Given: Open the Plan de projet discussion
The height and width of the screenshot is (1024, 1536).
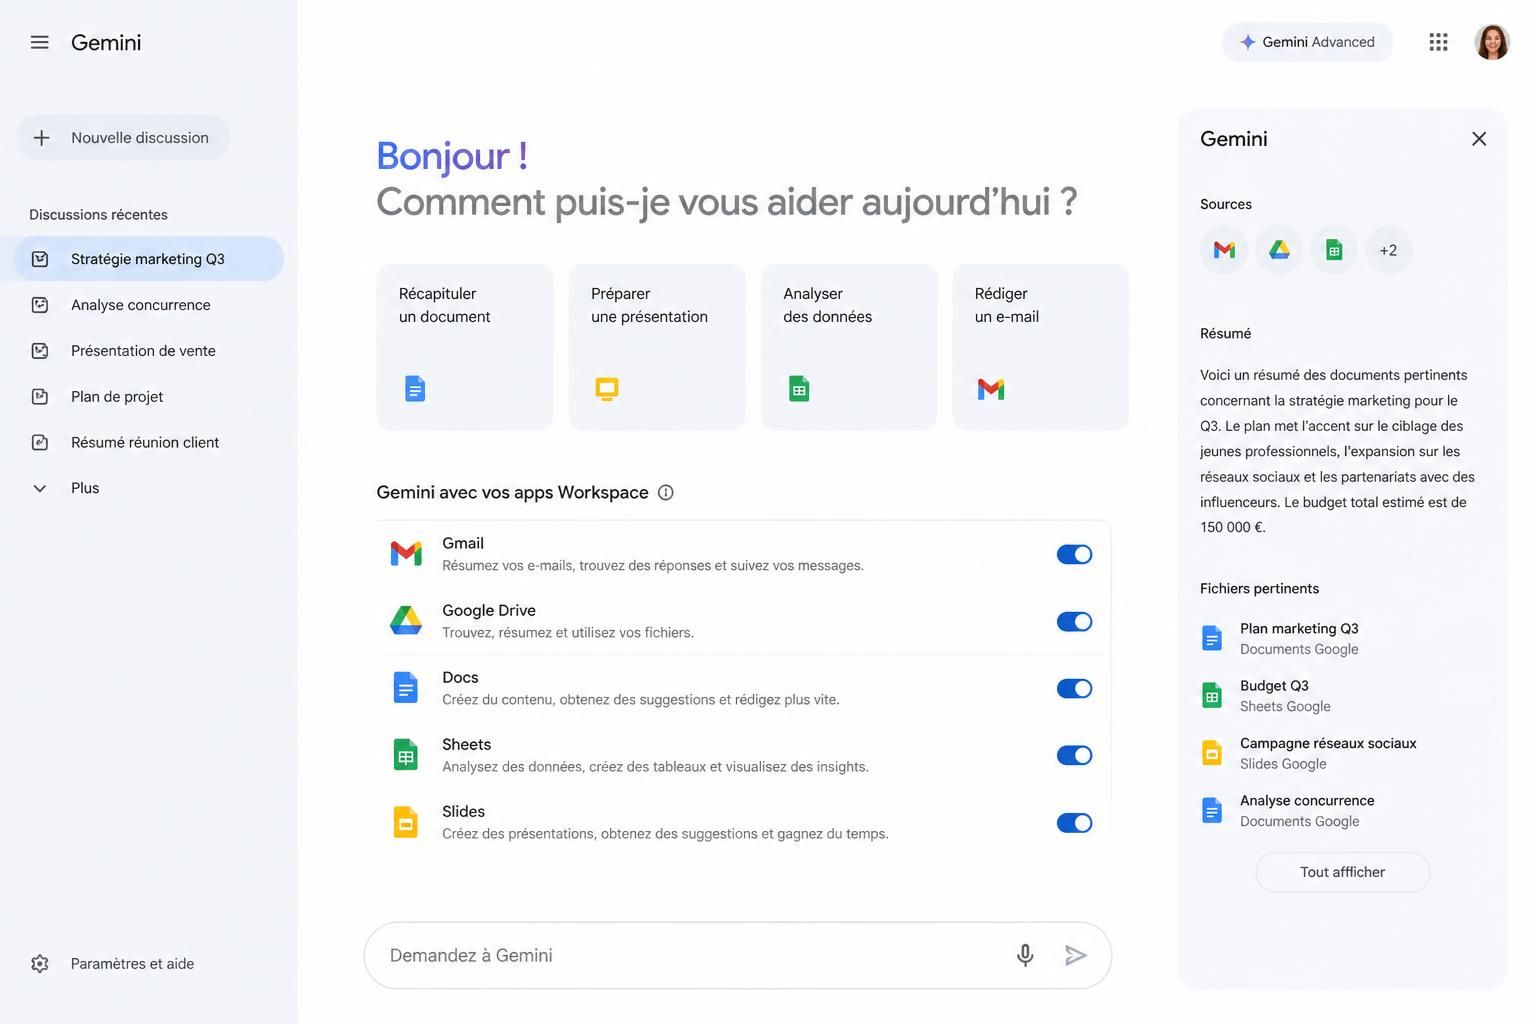Looking at the screenshot, I should (150, 397).
